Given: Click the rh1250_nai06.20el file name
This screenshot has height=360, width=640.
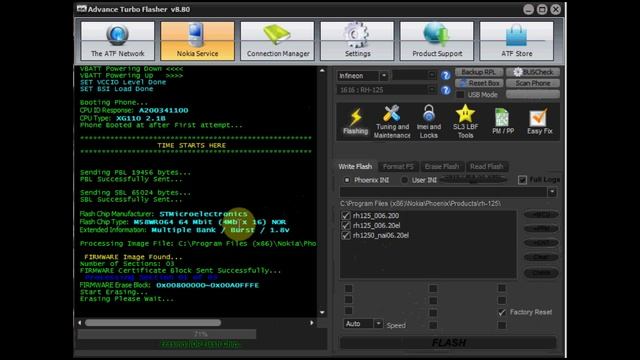Looking at the screenshot, I should tap(381, 235).
